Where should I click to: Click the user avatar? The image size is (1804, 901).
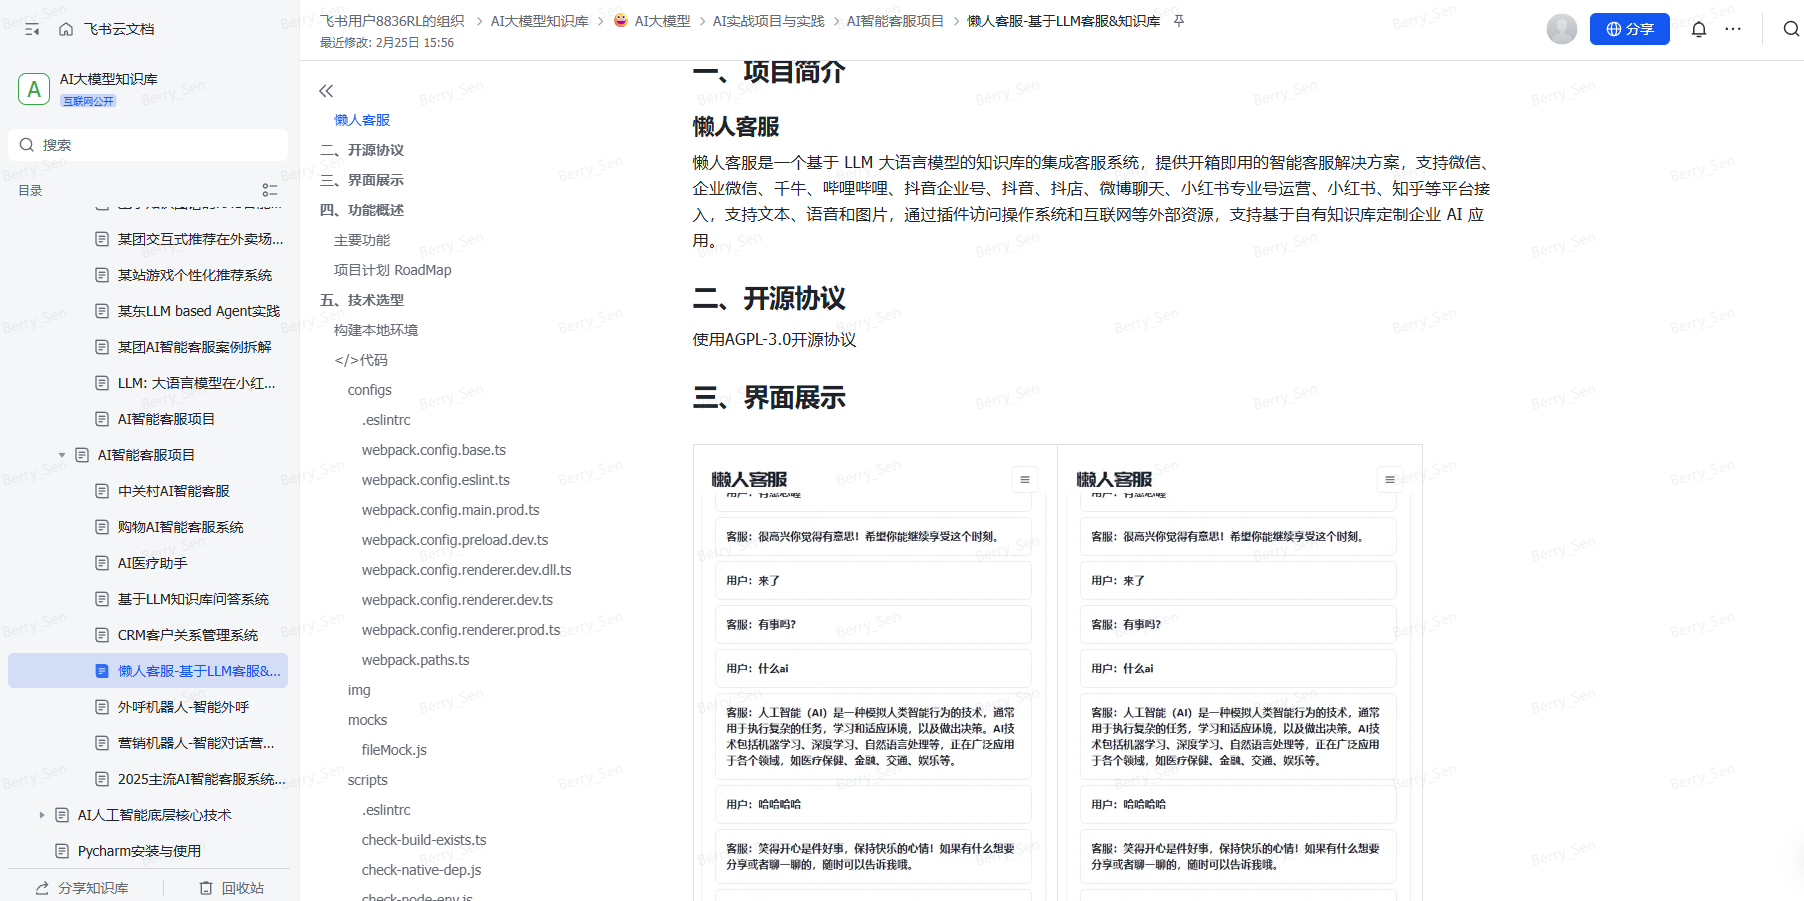[1562, 29]
